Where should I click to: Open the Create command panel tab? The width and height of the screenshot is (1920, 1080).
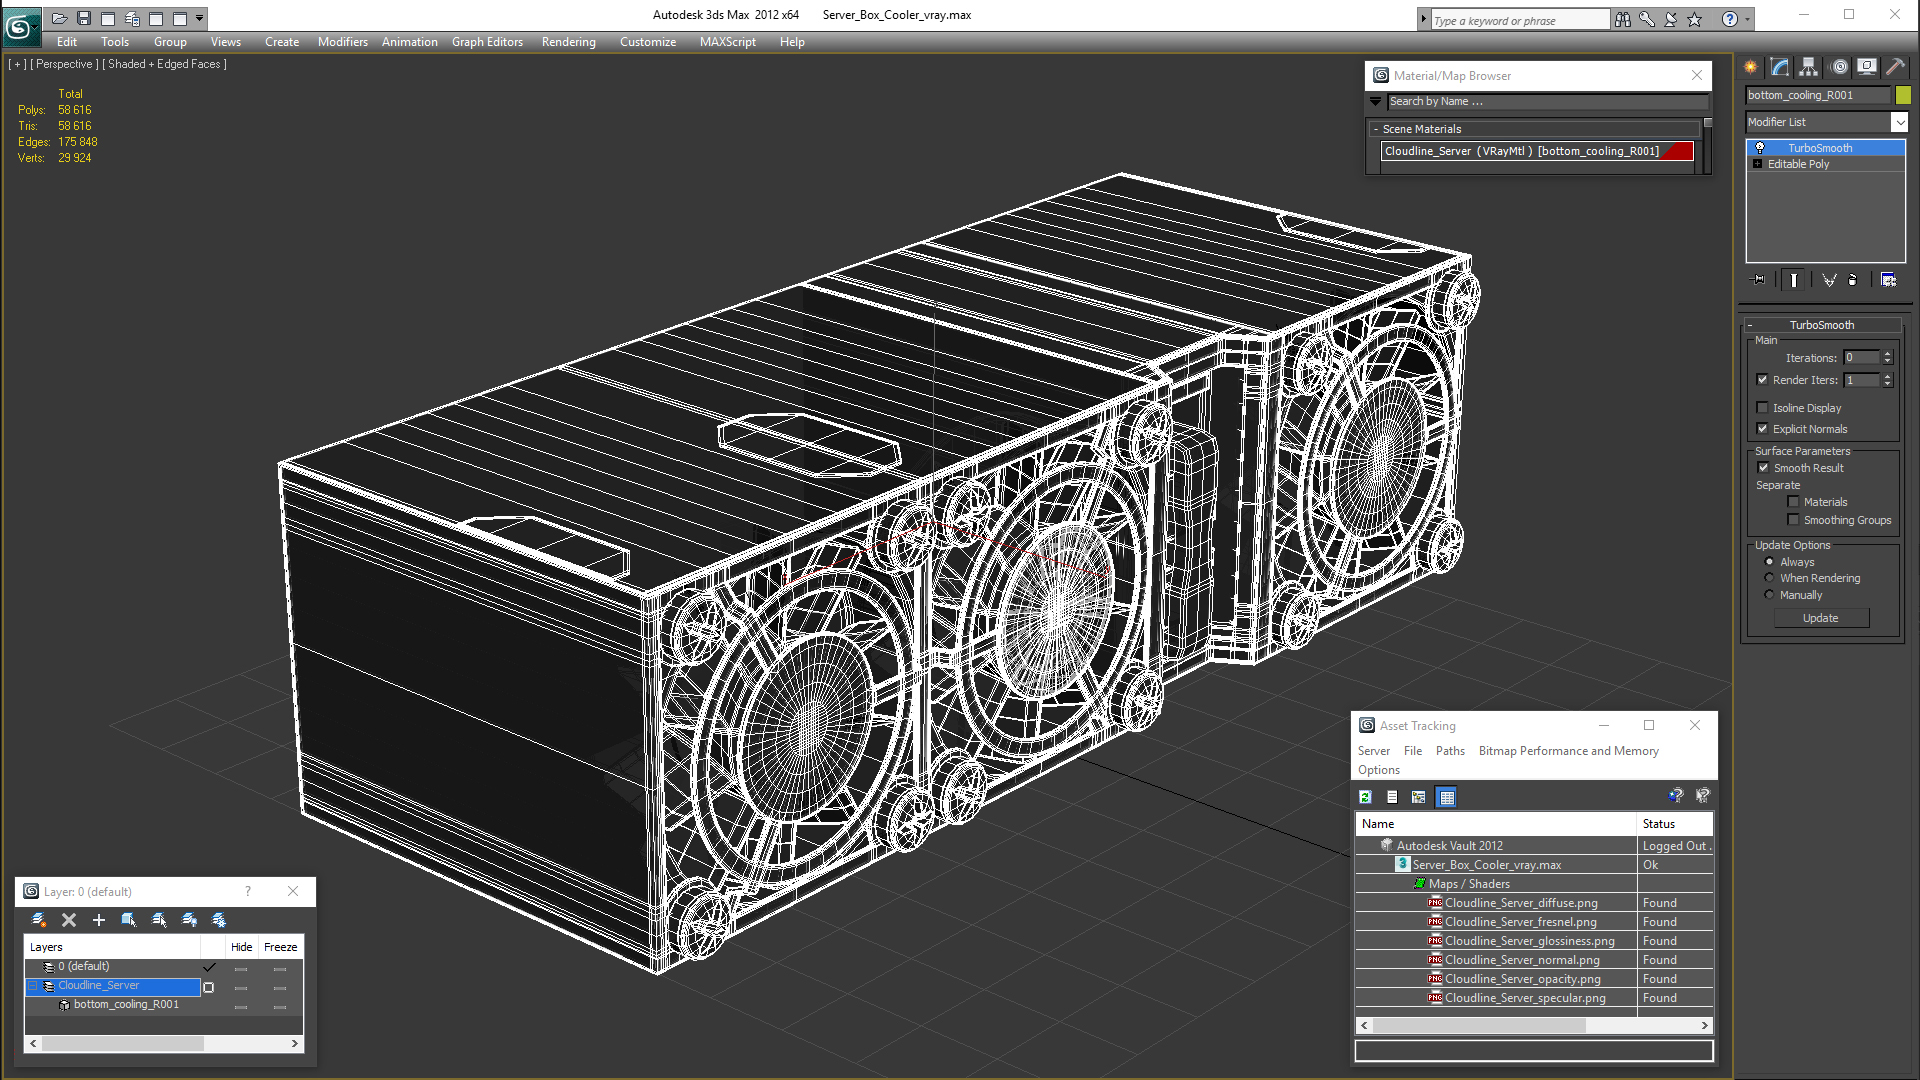tap(1751, 67)
